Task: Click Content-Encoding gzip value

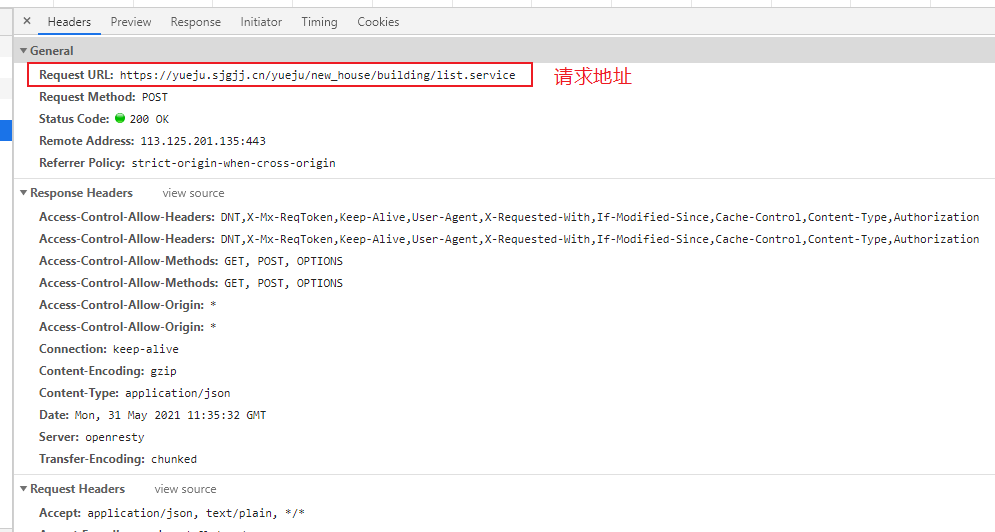Action: pyautogui.click(x=163, y=371)
